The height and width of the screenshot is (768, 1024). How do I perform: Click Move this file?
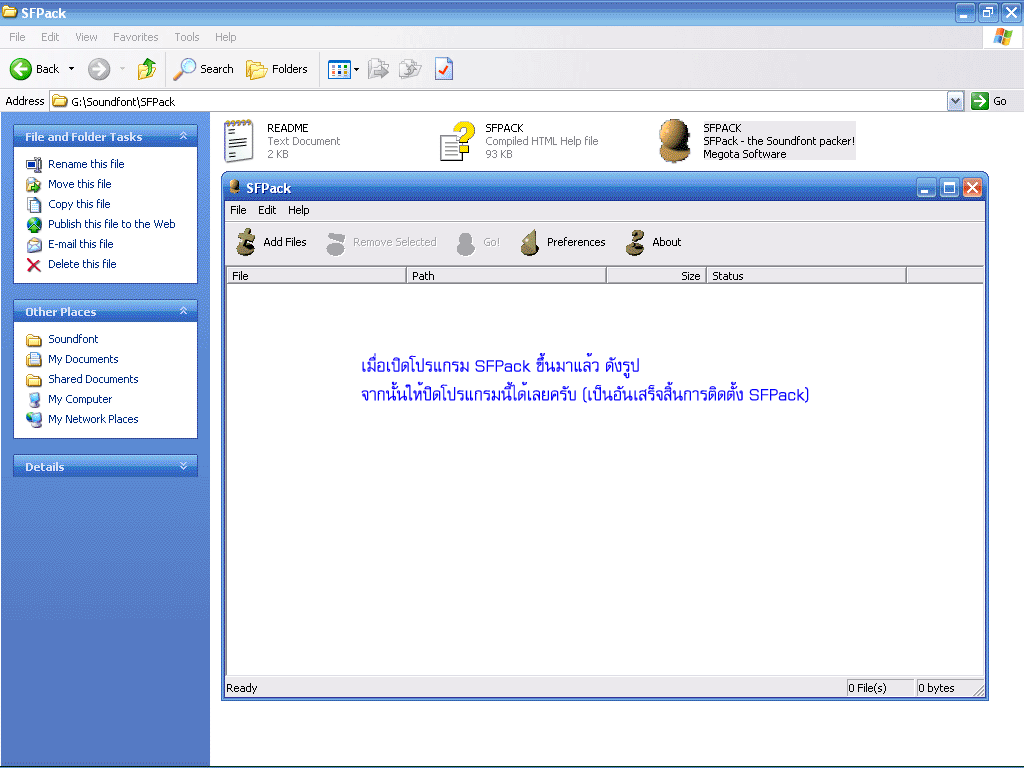(x=80, y=184)
